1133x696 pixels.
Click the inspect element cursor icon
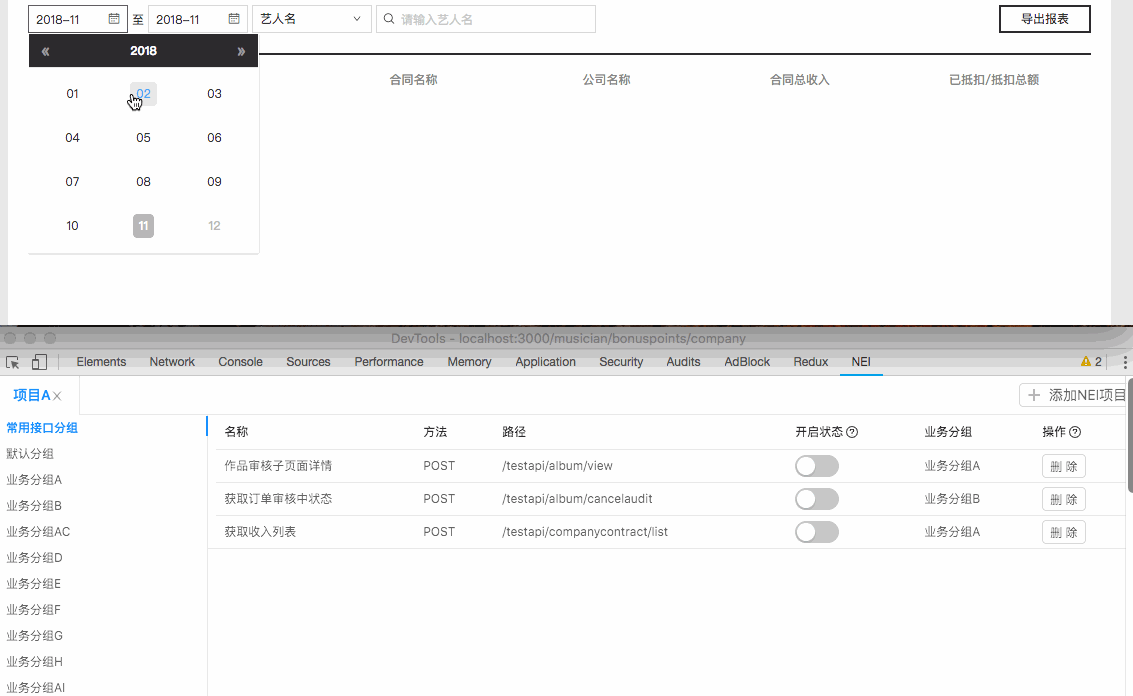click(13, 362)
